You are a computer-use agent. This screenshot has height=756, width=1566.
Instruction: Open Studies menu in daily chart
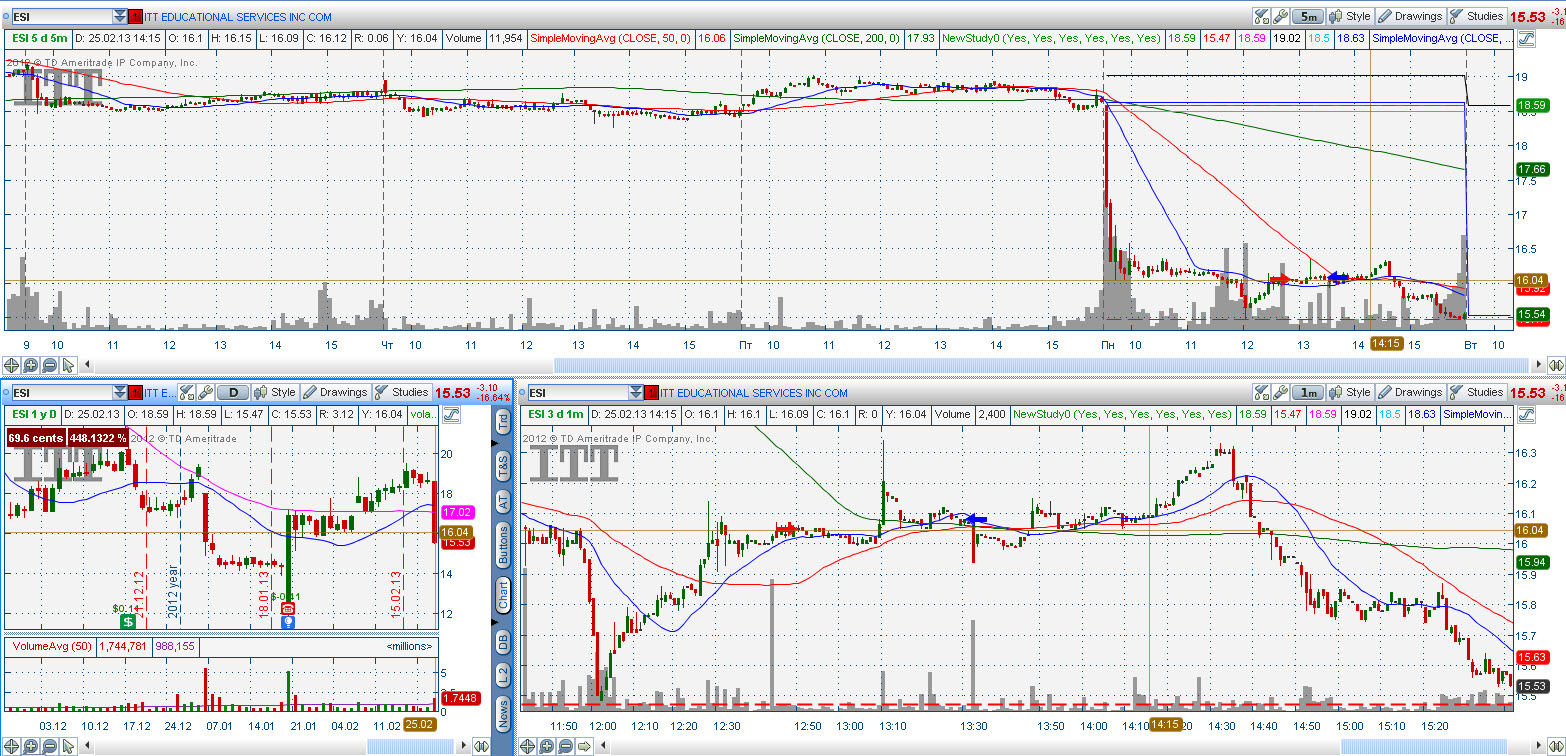(402, 393)
